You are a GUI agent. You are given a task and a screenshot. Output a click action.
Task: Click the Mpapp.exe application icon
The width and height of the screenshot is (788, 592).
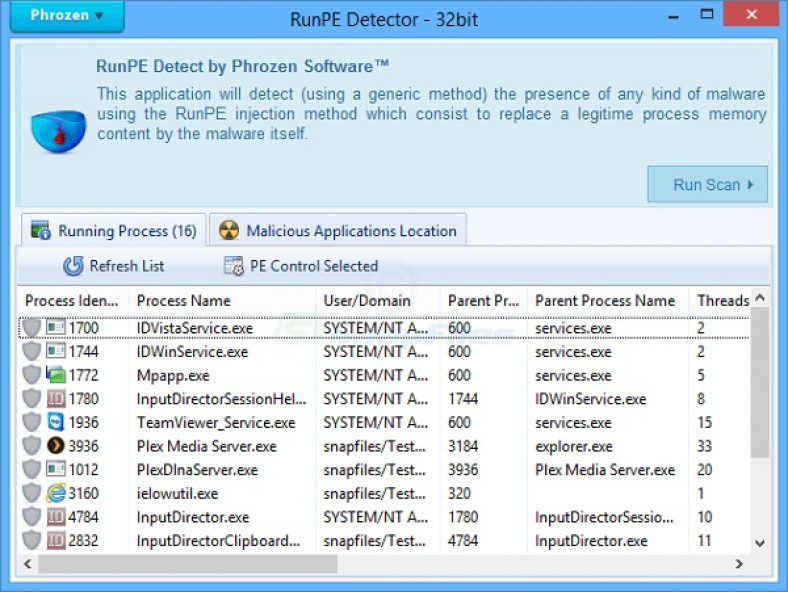[56, 375]
